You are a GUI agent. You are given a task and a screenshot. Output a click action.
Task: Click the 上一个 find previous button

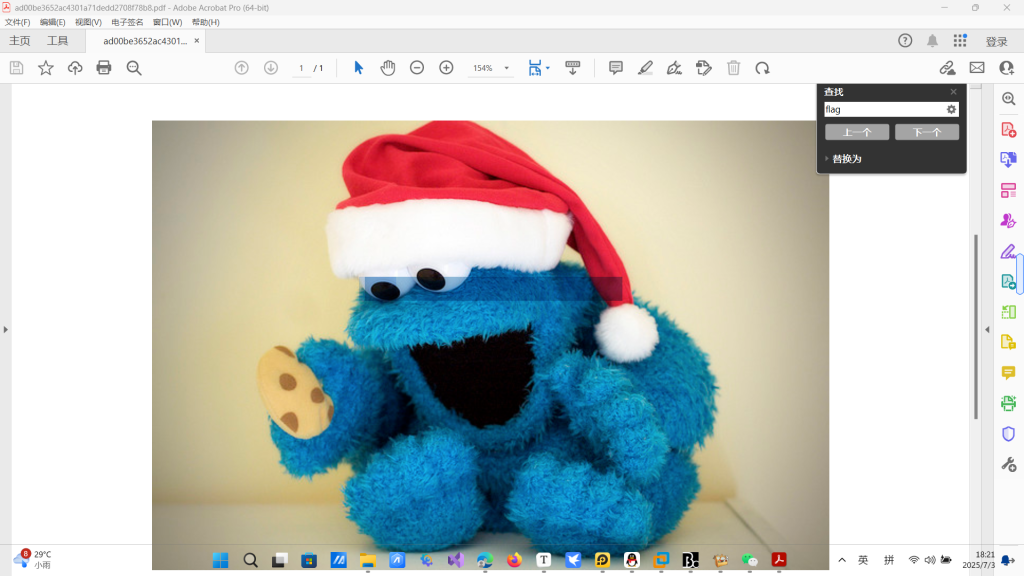[x=857, y=132]
